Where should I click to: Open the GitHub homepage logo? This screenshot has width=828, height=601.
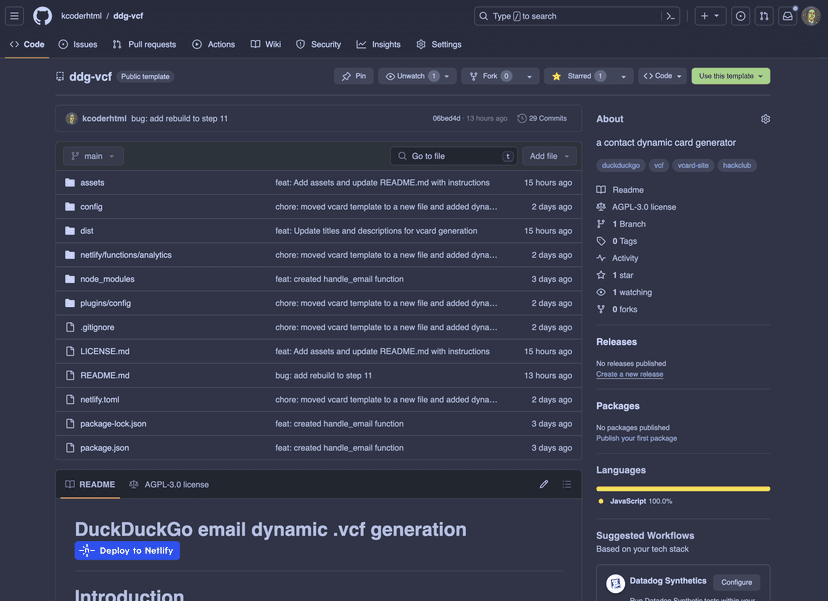[x=42, y=16]
